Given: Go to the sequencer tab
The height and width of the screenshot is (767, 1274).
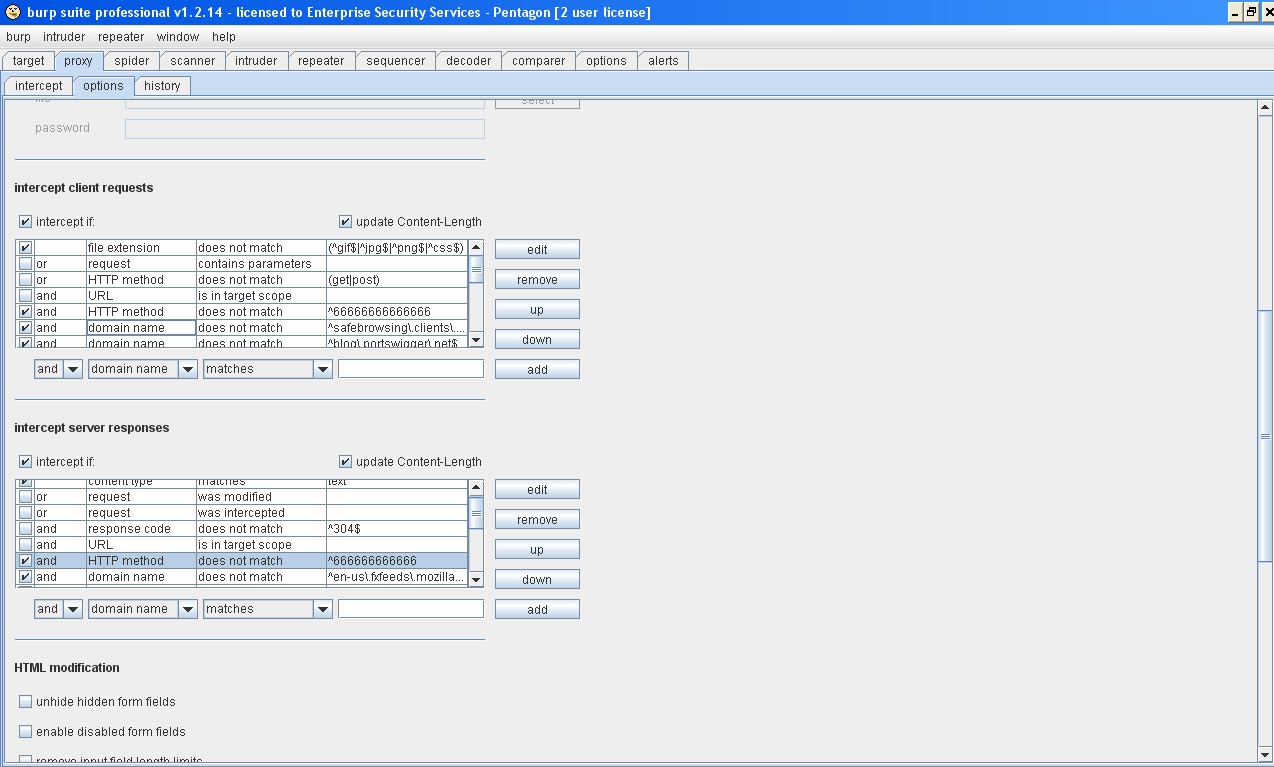Looking at the screenshot, I should coord(396,61).
